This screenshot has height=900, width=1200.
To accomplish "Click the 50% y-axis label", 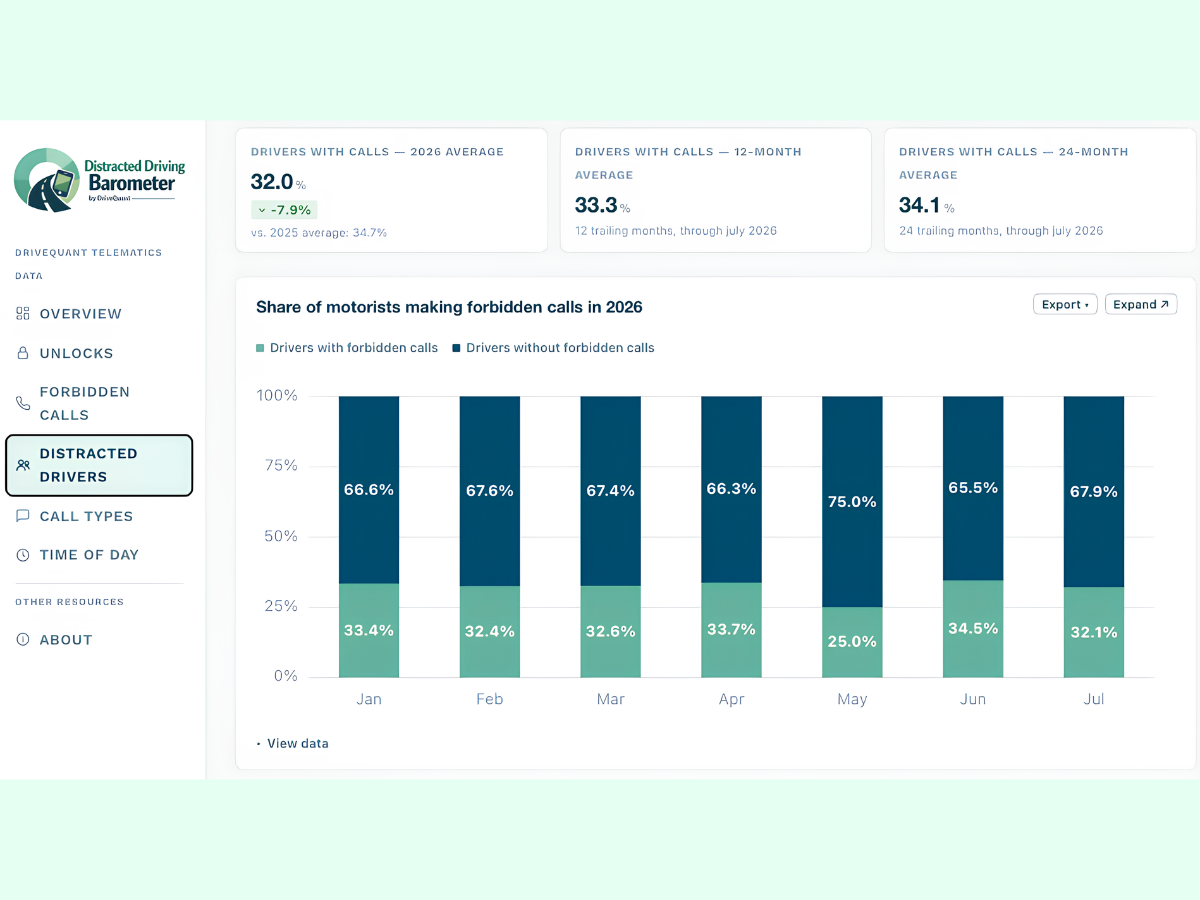I will pyautogui.click(x=281, y=536).
